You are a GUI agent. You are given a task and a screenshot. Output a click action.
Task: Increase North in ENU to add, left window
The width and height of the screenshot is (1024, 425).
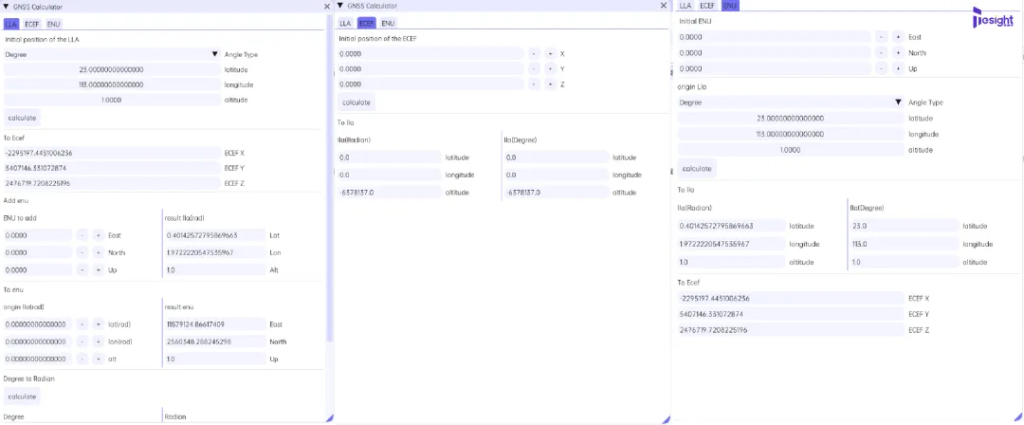98,253
